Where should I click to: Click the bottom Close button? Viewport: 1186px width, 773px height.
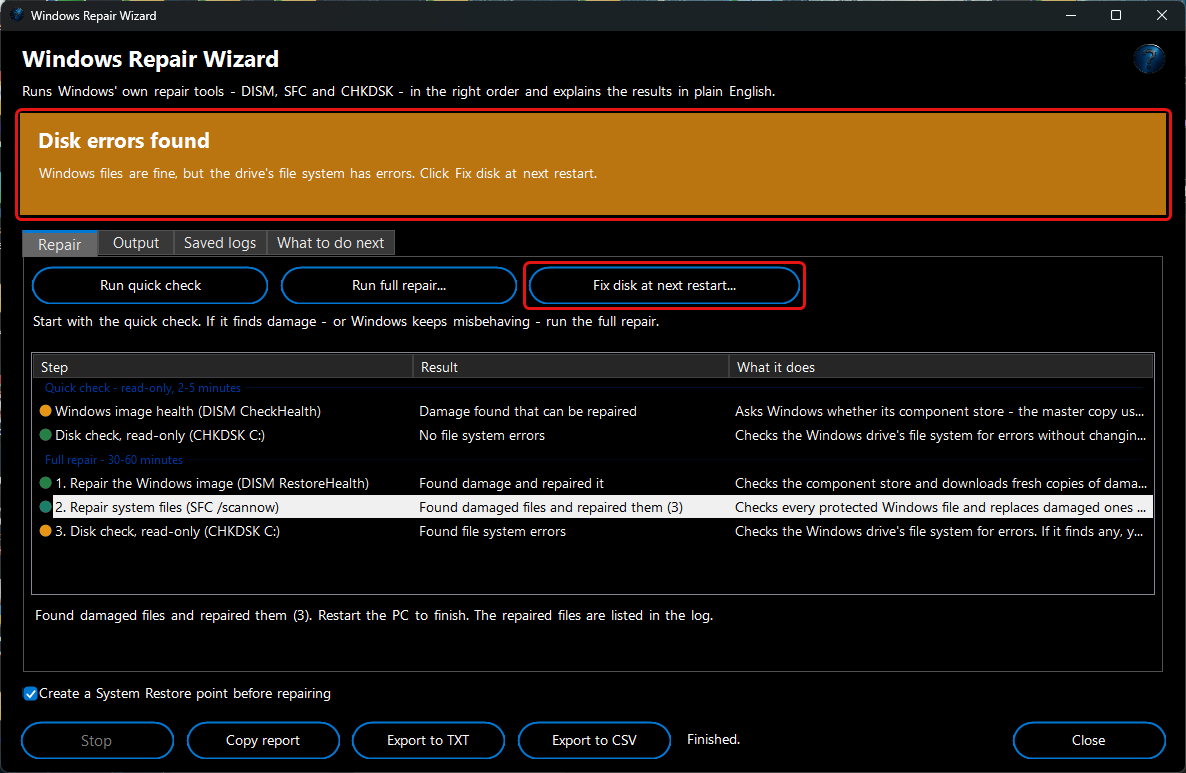click(x=1088, y=740)
